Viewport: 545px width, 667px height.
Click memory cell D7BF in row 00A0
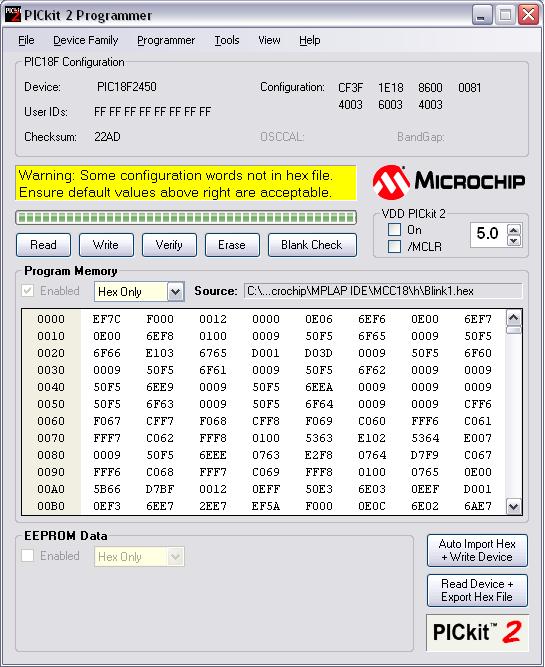click(160, 489)
